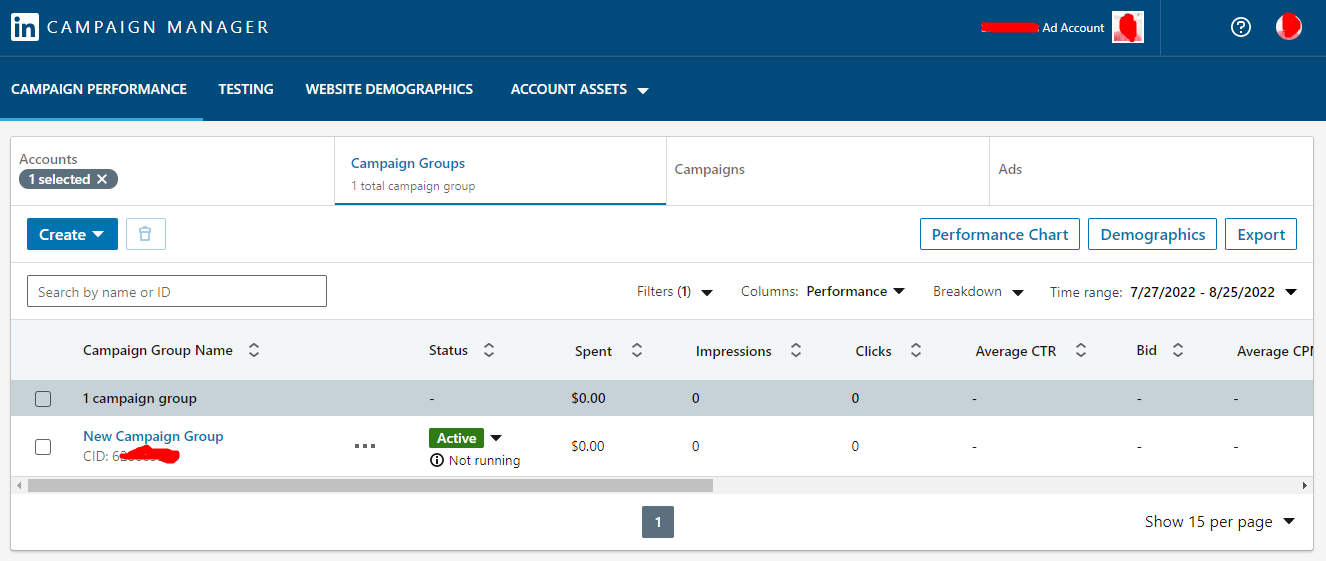1326x561 pixels.
Task: Click the Search by name or ID field
Action: pyautogui.click(x=177, y=291)
